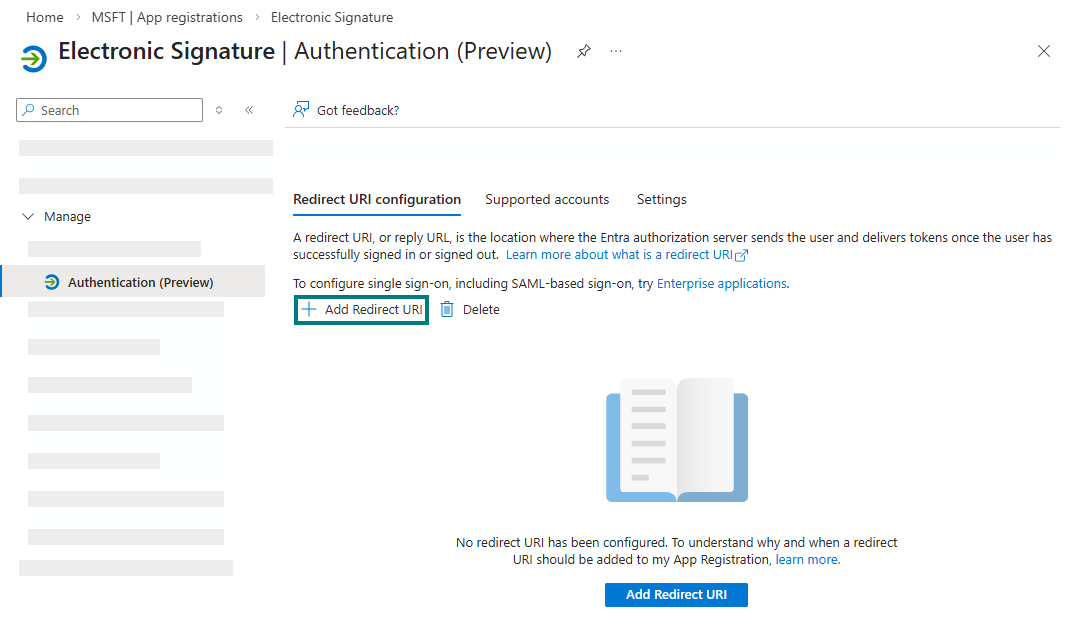Open the ellipsis more options menu in header
This screenshot has height=620, width=1080.
[x=616, y=52]
